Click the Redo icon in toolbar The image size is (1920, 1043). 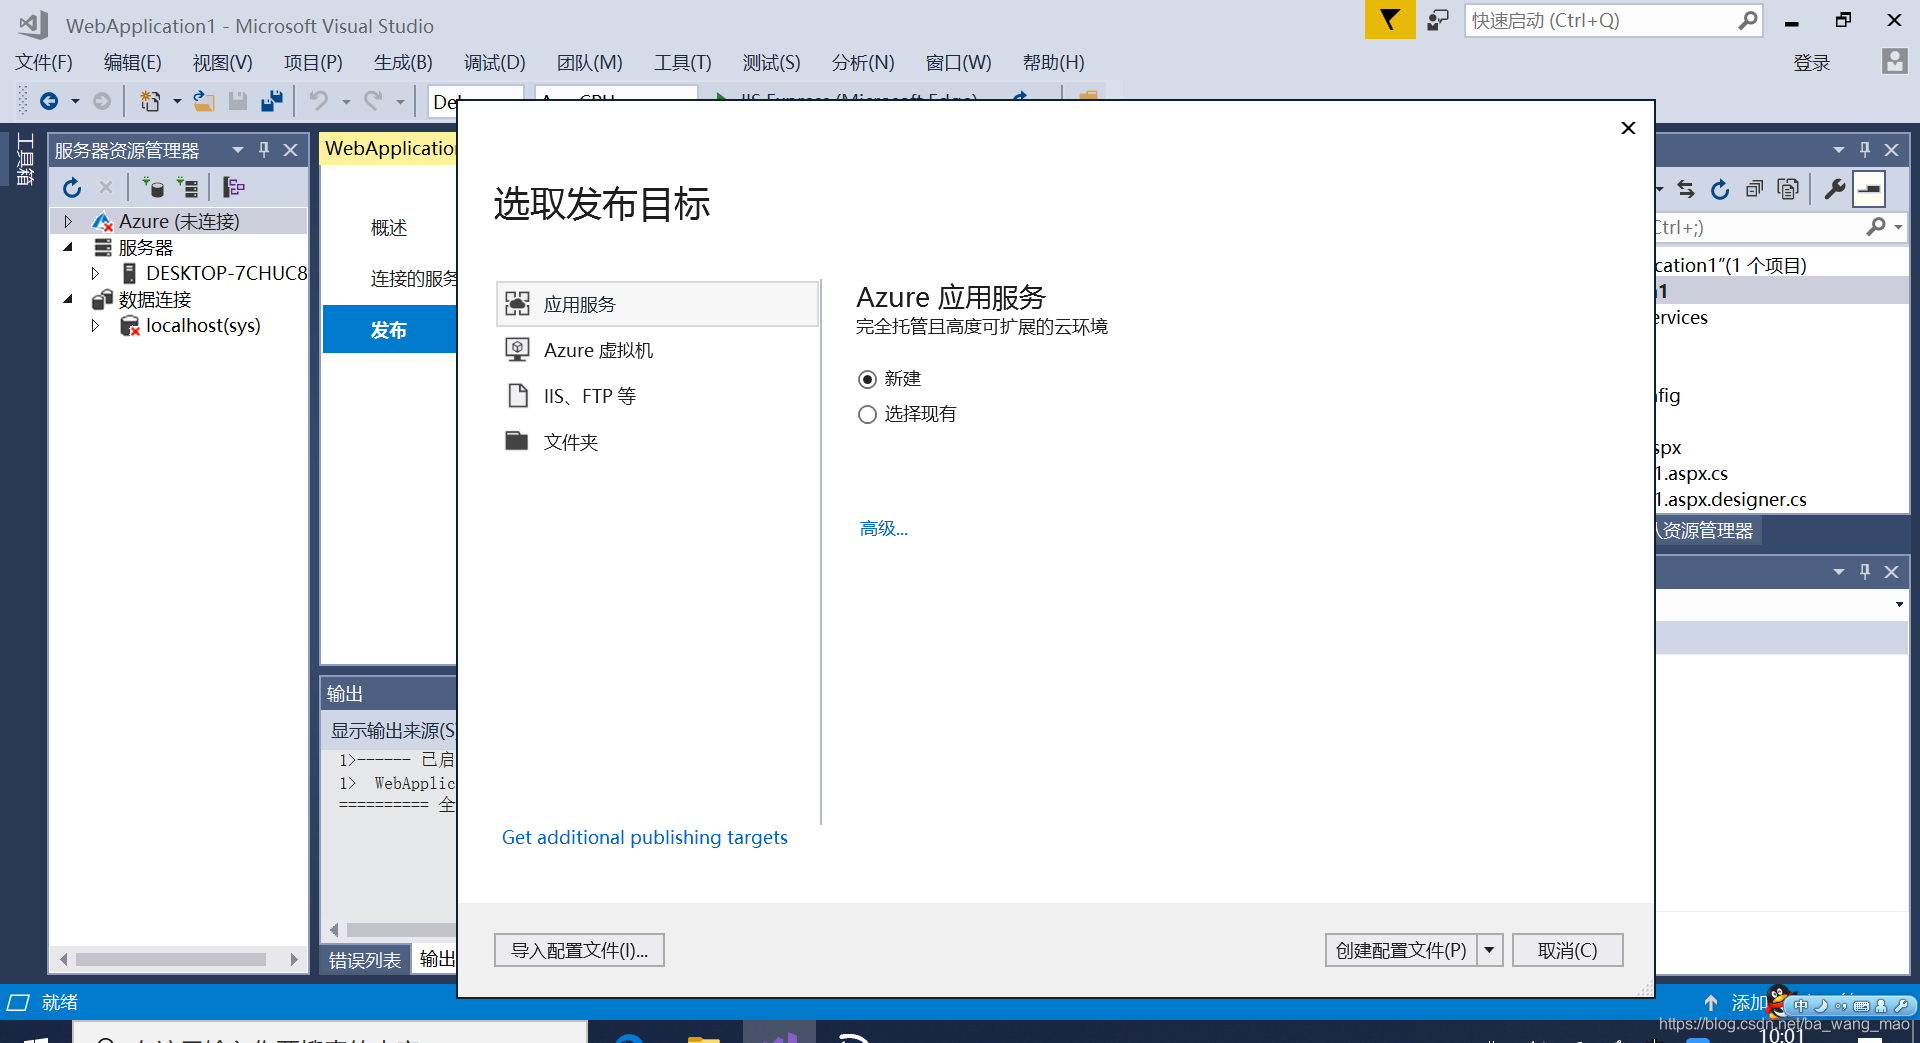click(x=373, y=101)
